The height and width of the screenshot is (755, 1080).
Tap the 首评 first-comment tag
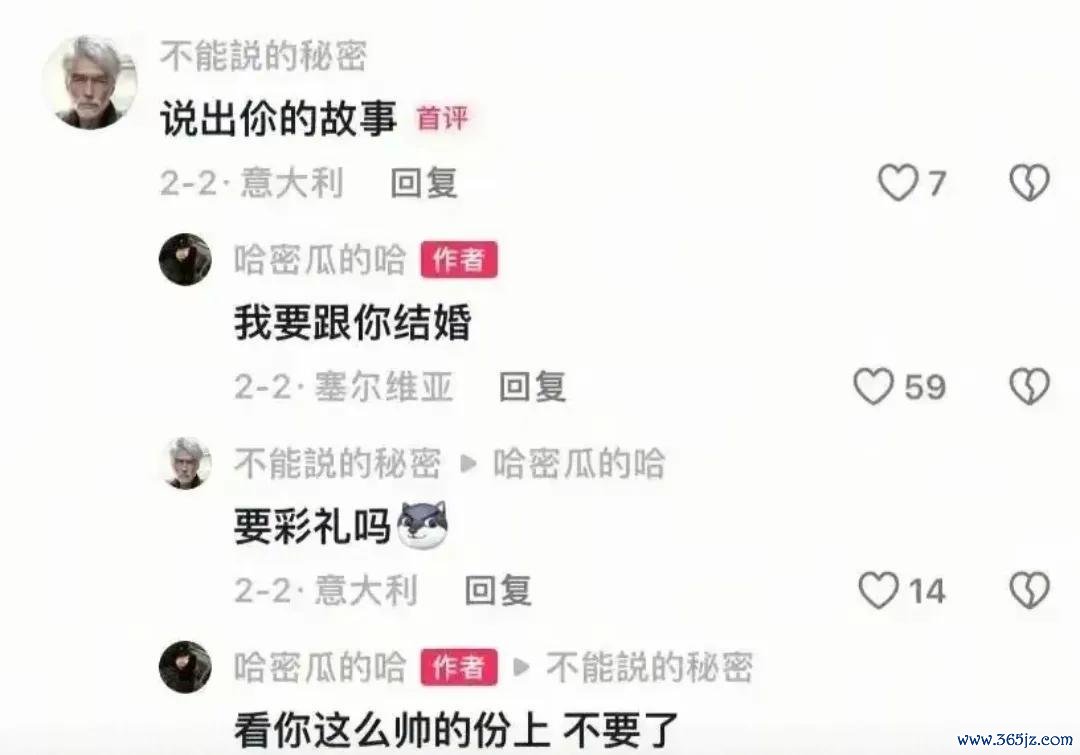442,118
